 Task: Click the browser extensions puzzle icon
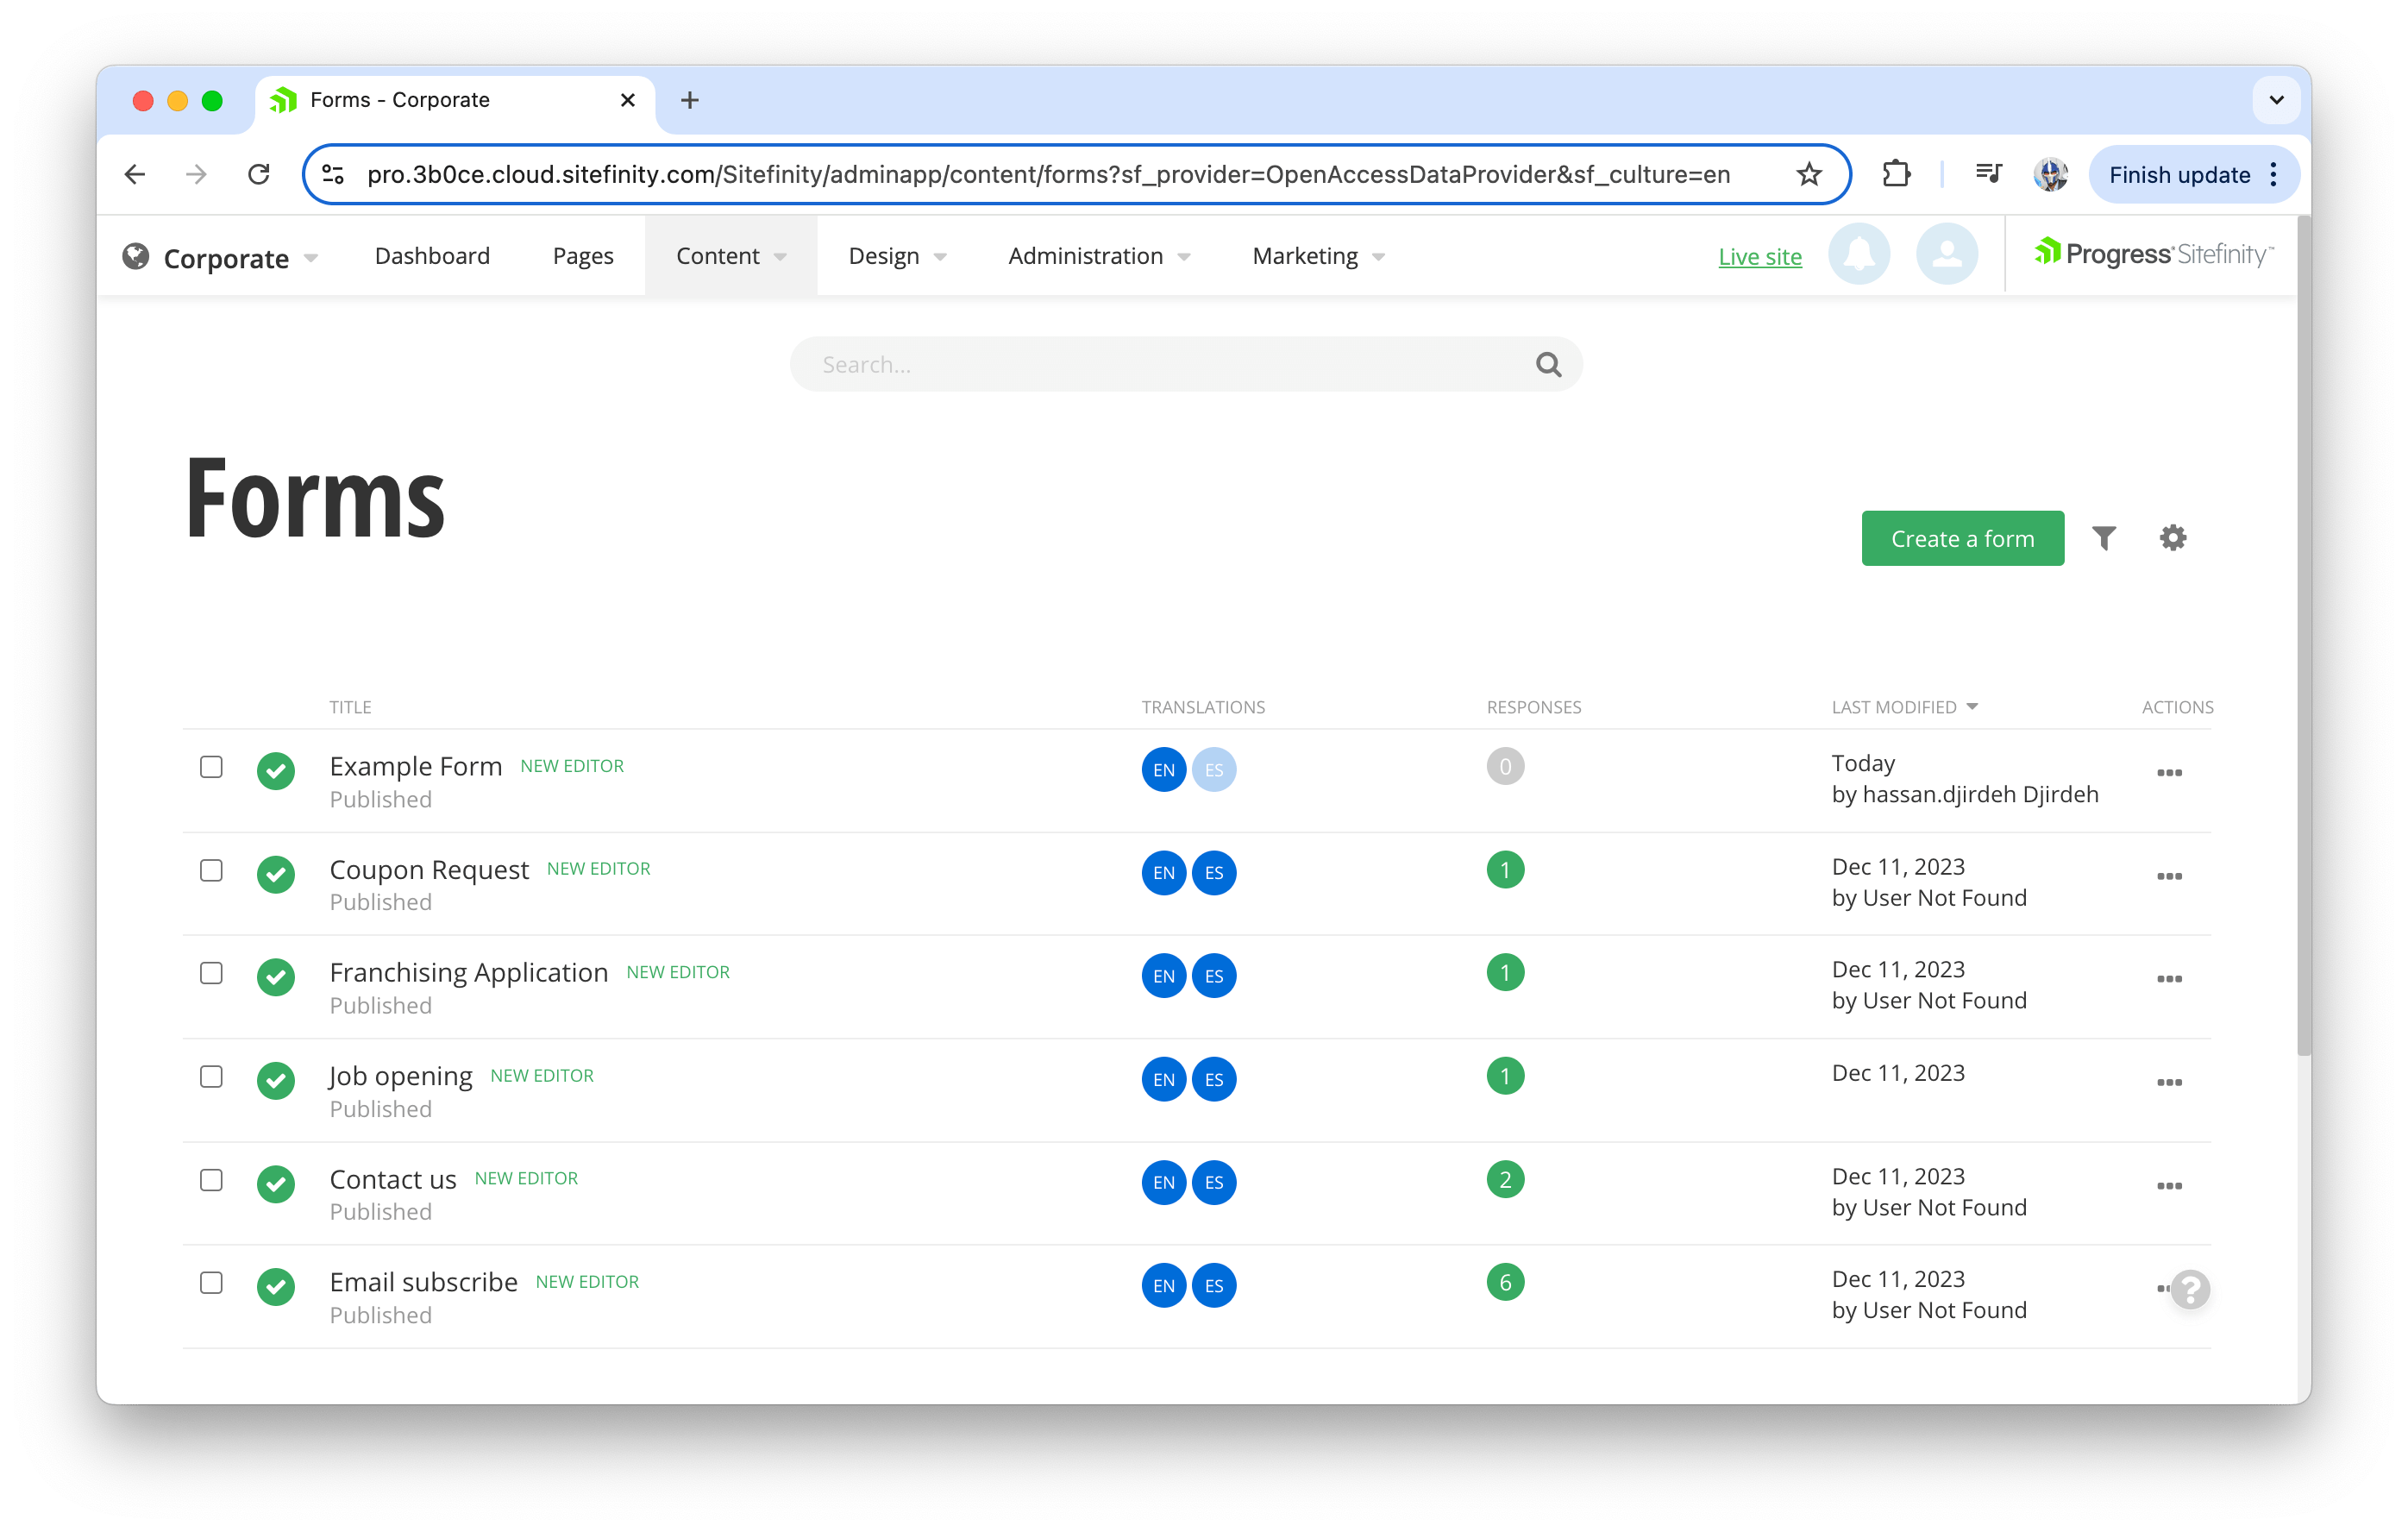[1895, 175]
